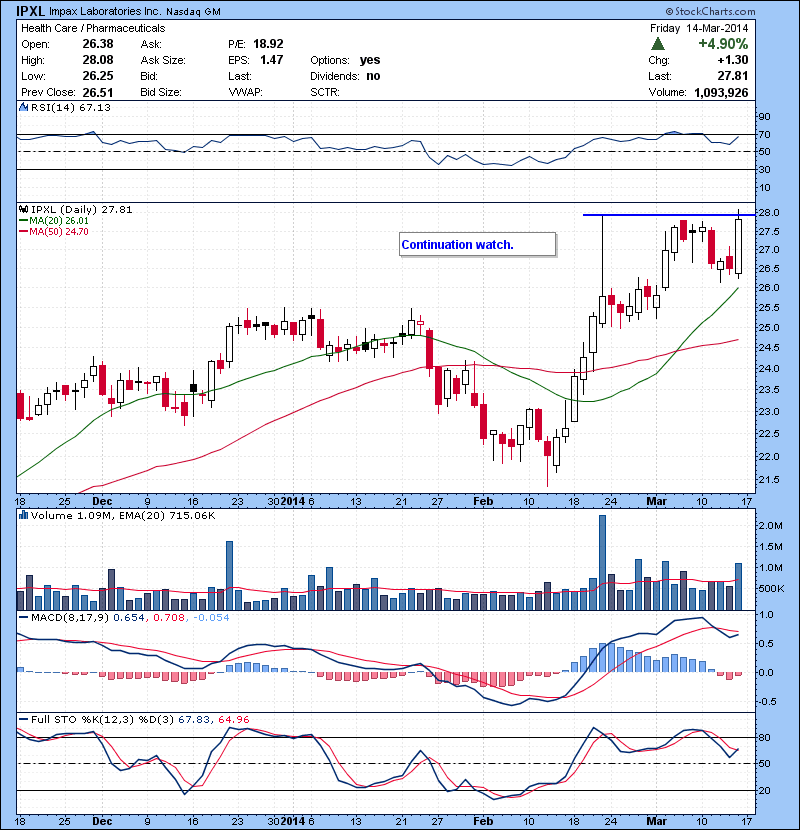Select the Volume panel legend icon
Image resolution: width=800 pixels, height=830 pixels.
click(25, 516)
